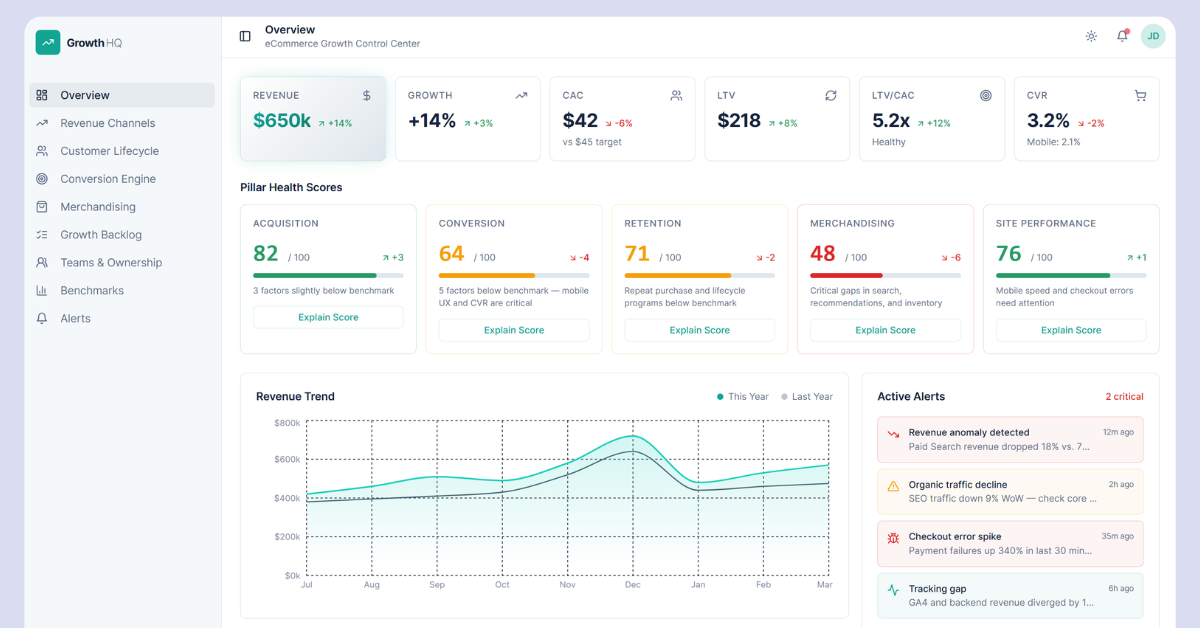Click the Dec label on chart axis
The width and height of the screenshot is (1200, 628).
click(x=633, y=585)
